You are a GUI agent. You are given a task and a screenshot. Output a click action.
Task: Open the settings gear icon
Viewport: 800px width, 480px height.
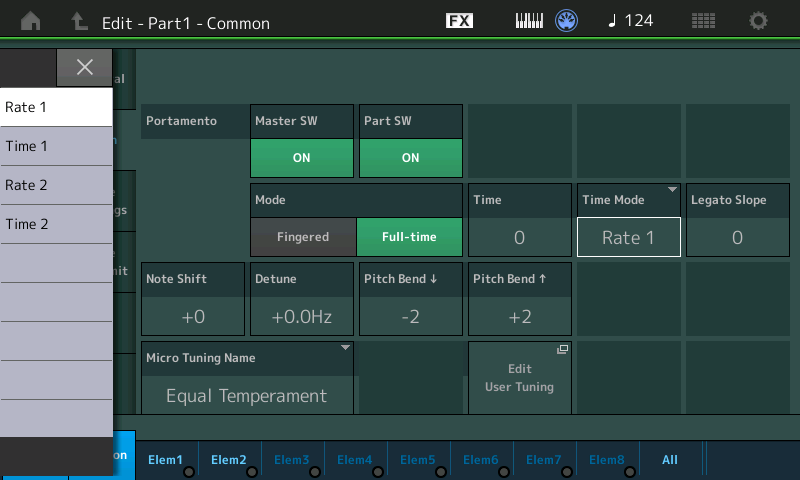point(759,20)
